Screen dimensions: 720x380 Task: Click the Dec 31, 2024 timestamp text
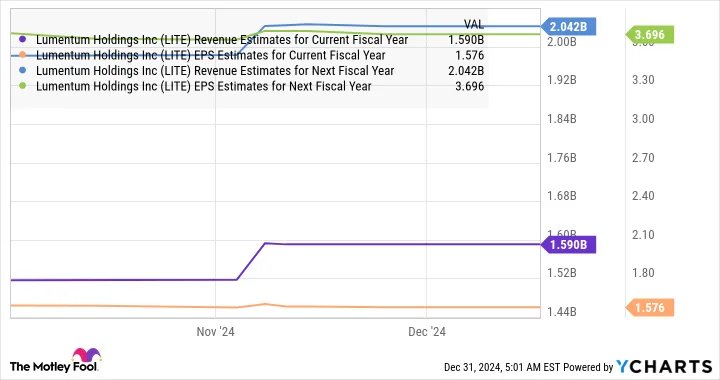point(502,368)
